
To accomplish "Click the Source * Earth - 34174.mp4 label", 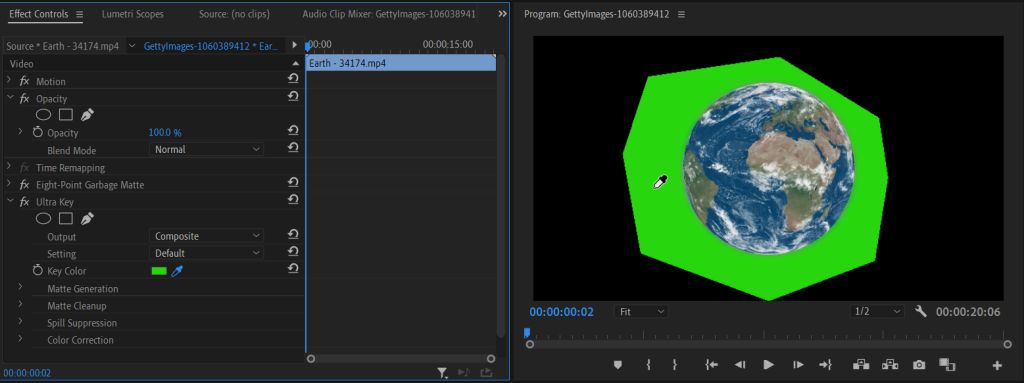I will pos(63,46).
